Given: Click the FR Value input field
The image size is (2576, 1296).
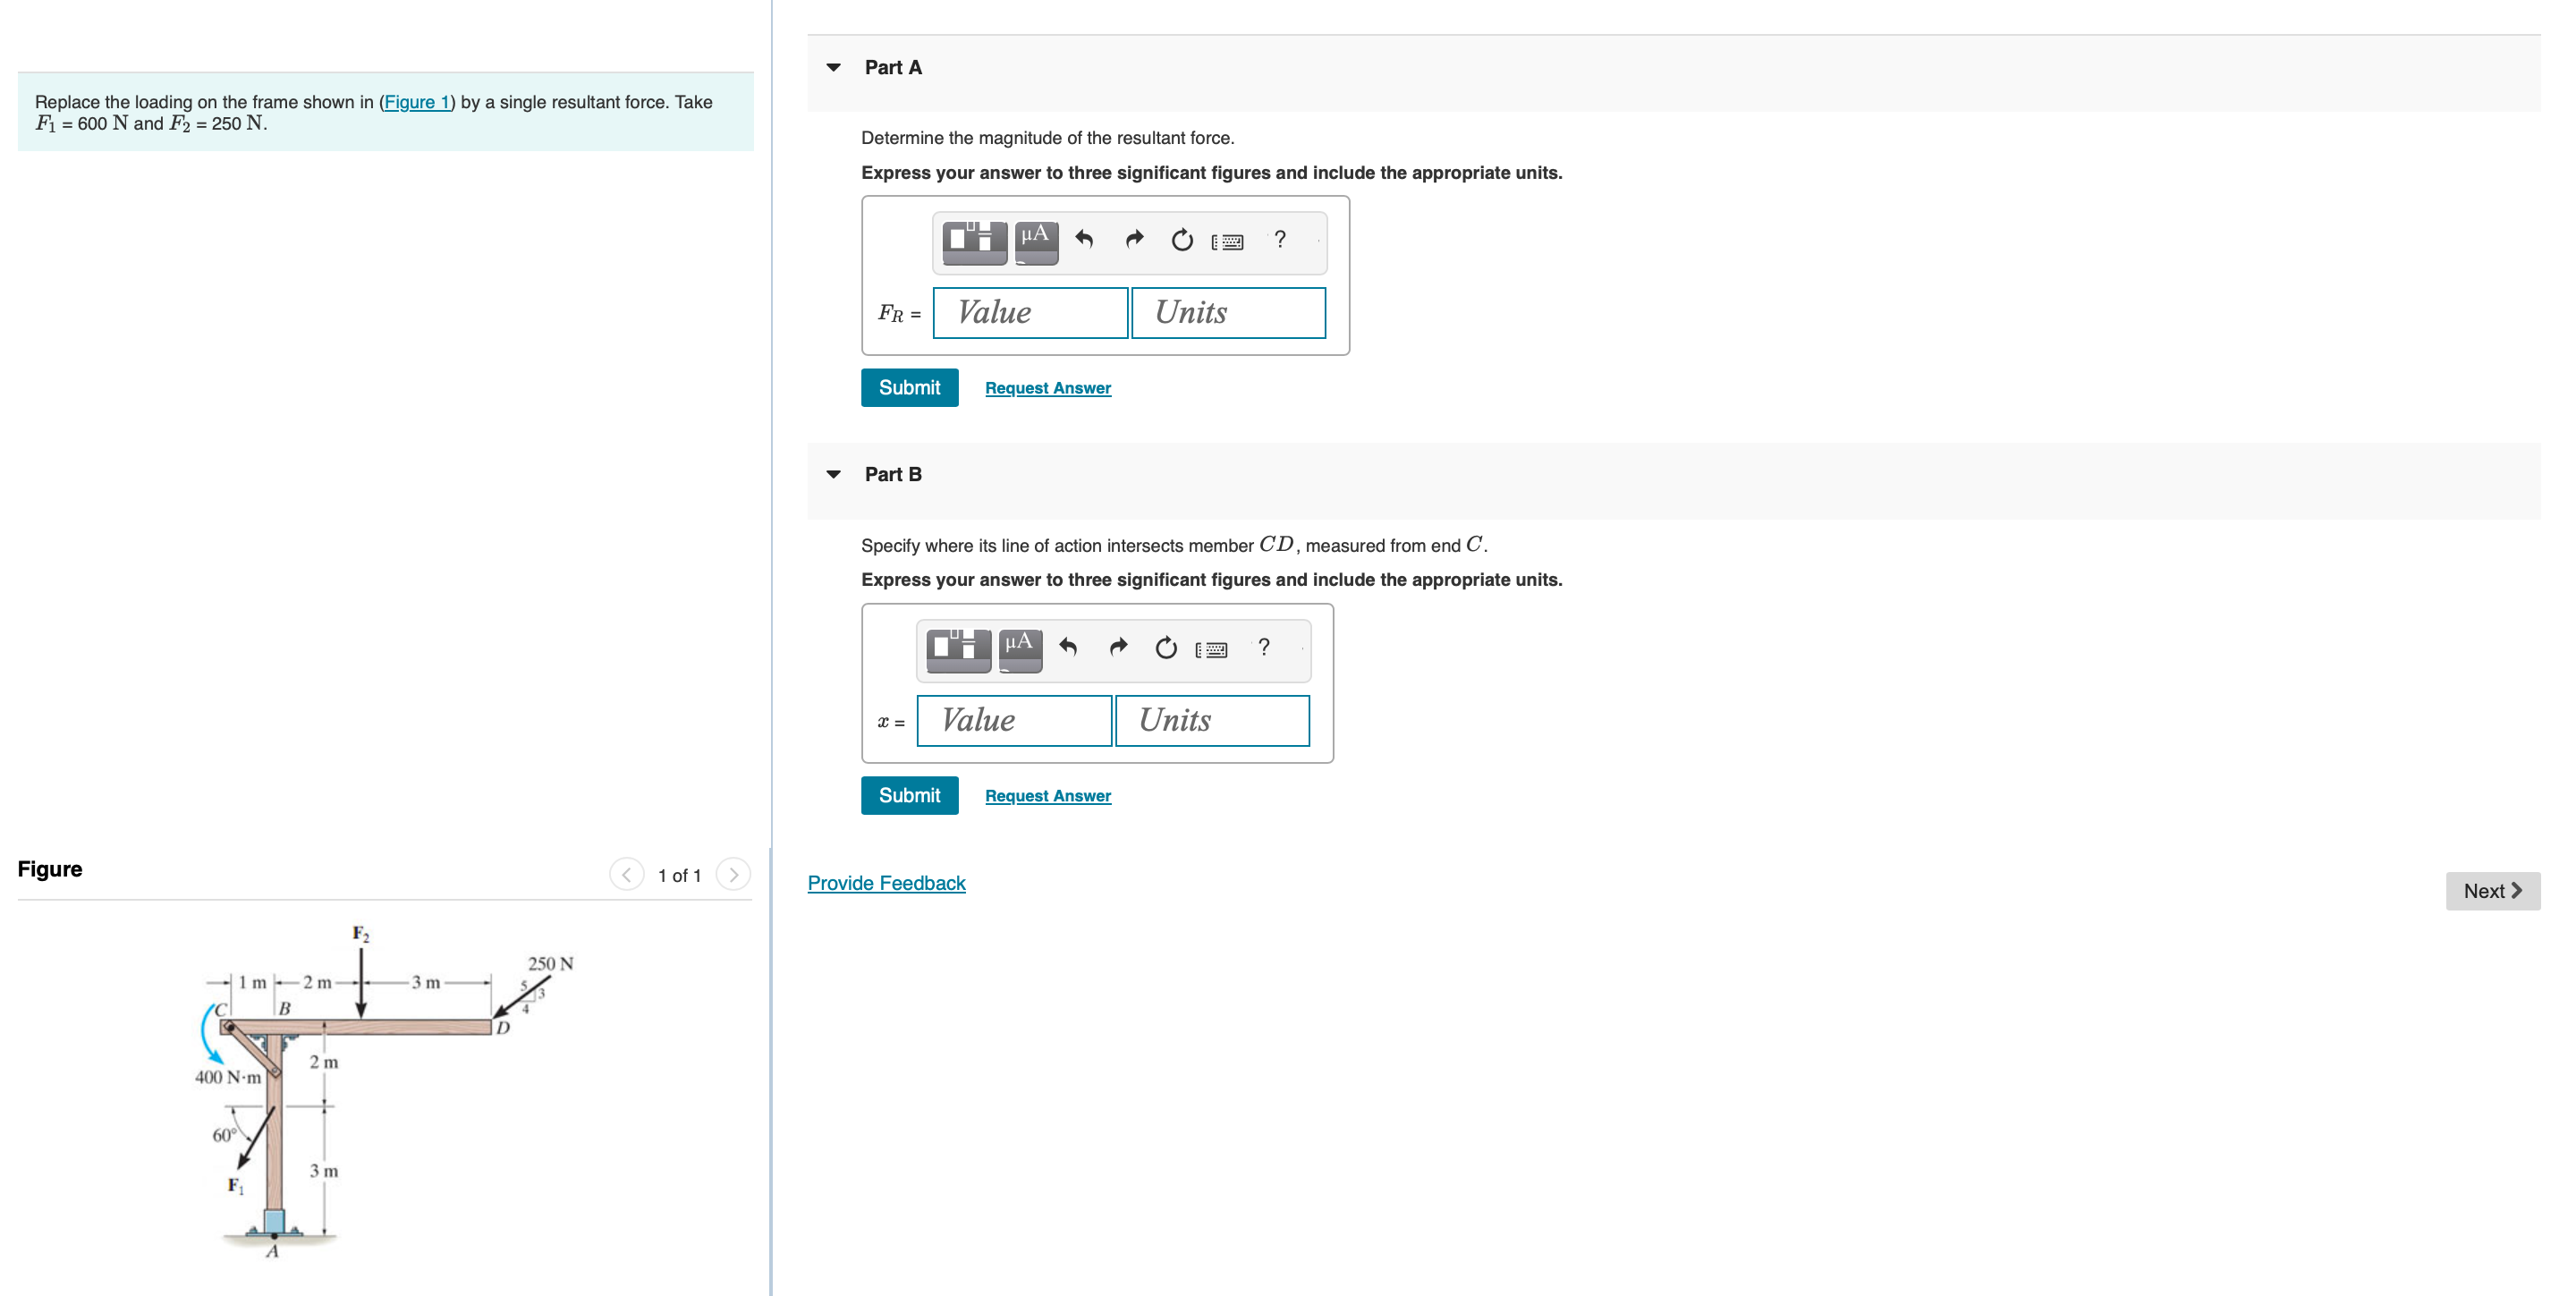Looking at the screenshot, I should click(x=1030, y=313).
